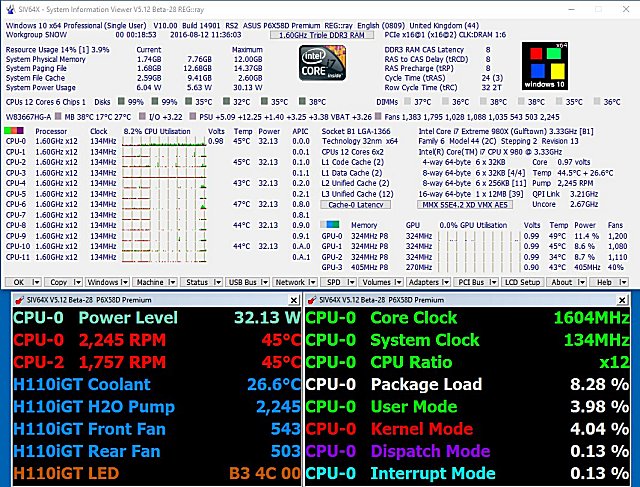Click the disk indicator square beside 32°C

[227, 101]
